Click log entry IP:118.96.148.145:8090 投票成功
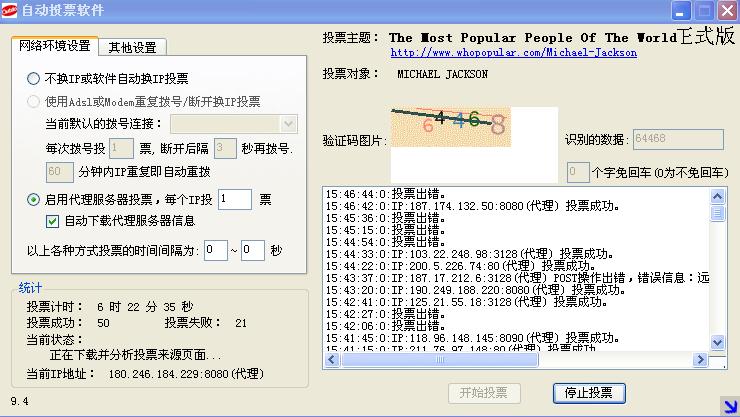The image size is (740, 417). (472, 338)
